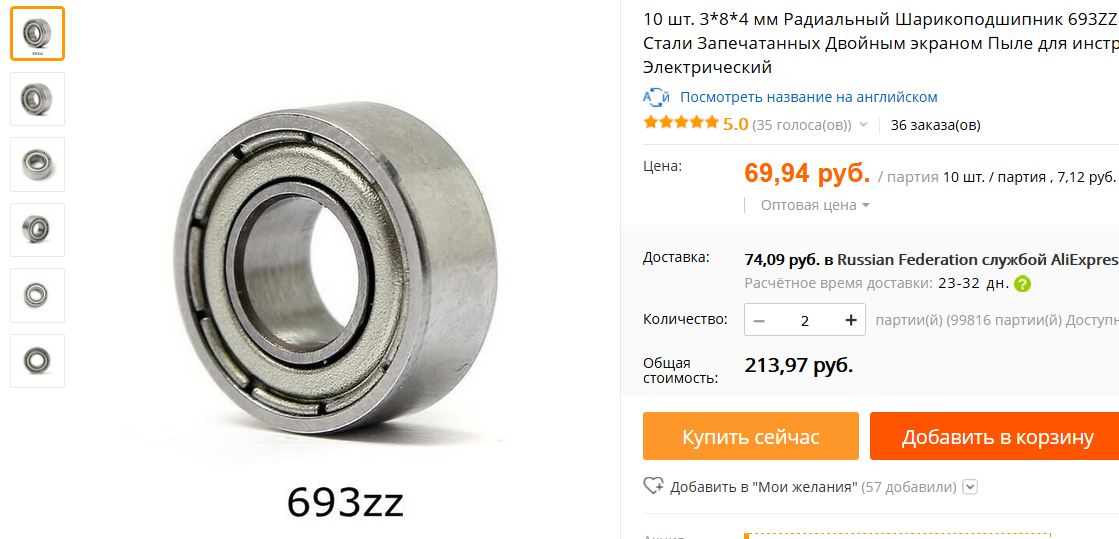Expand the ratings breakdown arrow next to votes

[863, 125]
